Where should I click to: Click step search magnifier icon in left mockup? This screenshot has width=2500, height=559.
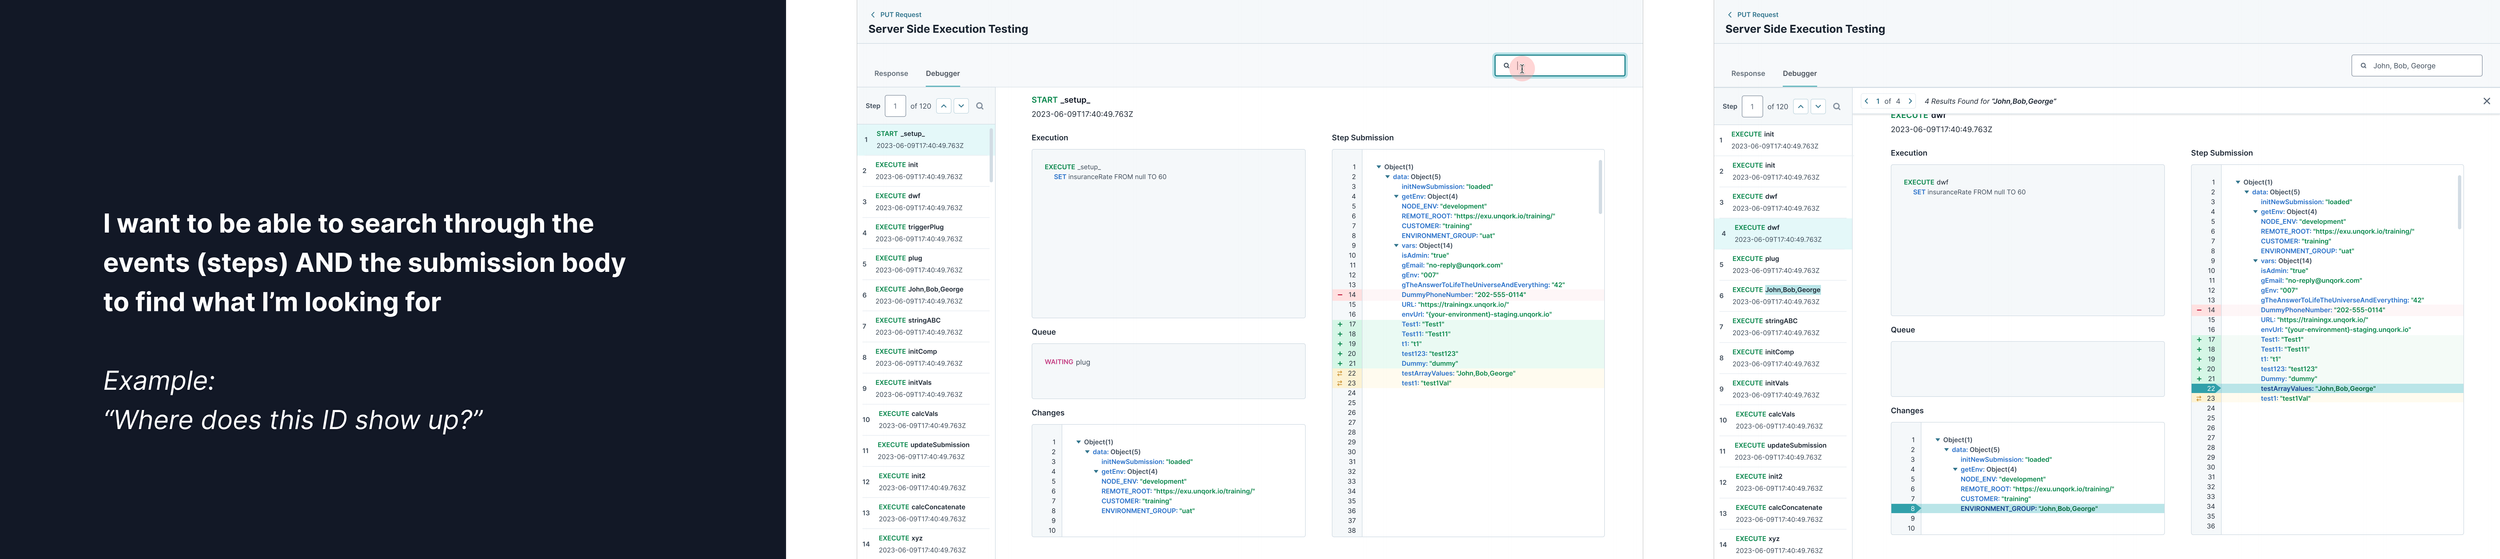[x=980, y=106]
